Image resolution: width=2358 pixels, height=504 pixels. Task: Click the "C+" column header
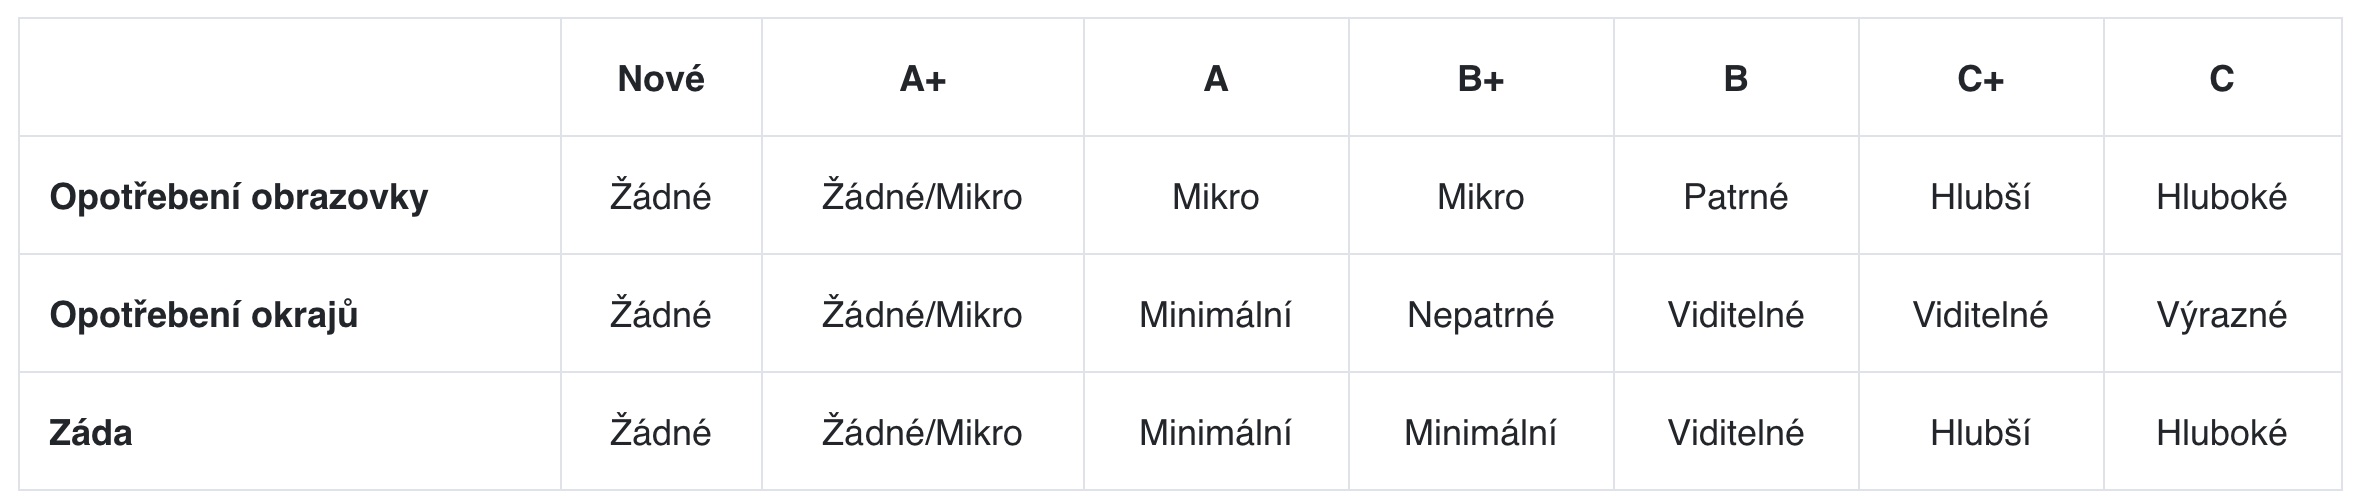click(1980, 78)
